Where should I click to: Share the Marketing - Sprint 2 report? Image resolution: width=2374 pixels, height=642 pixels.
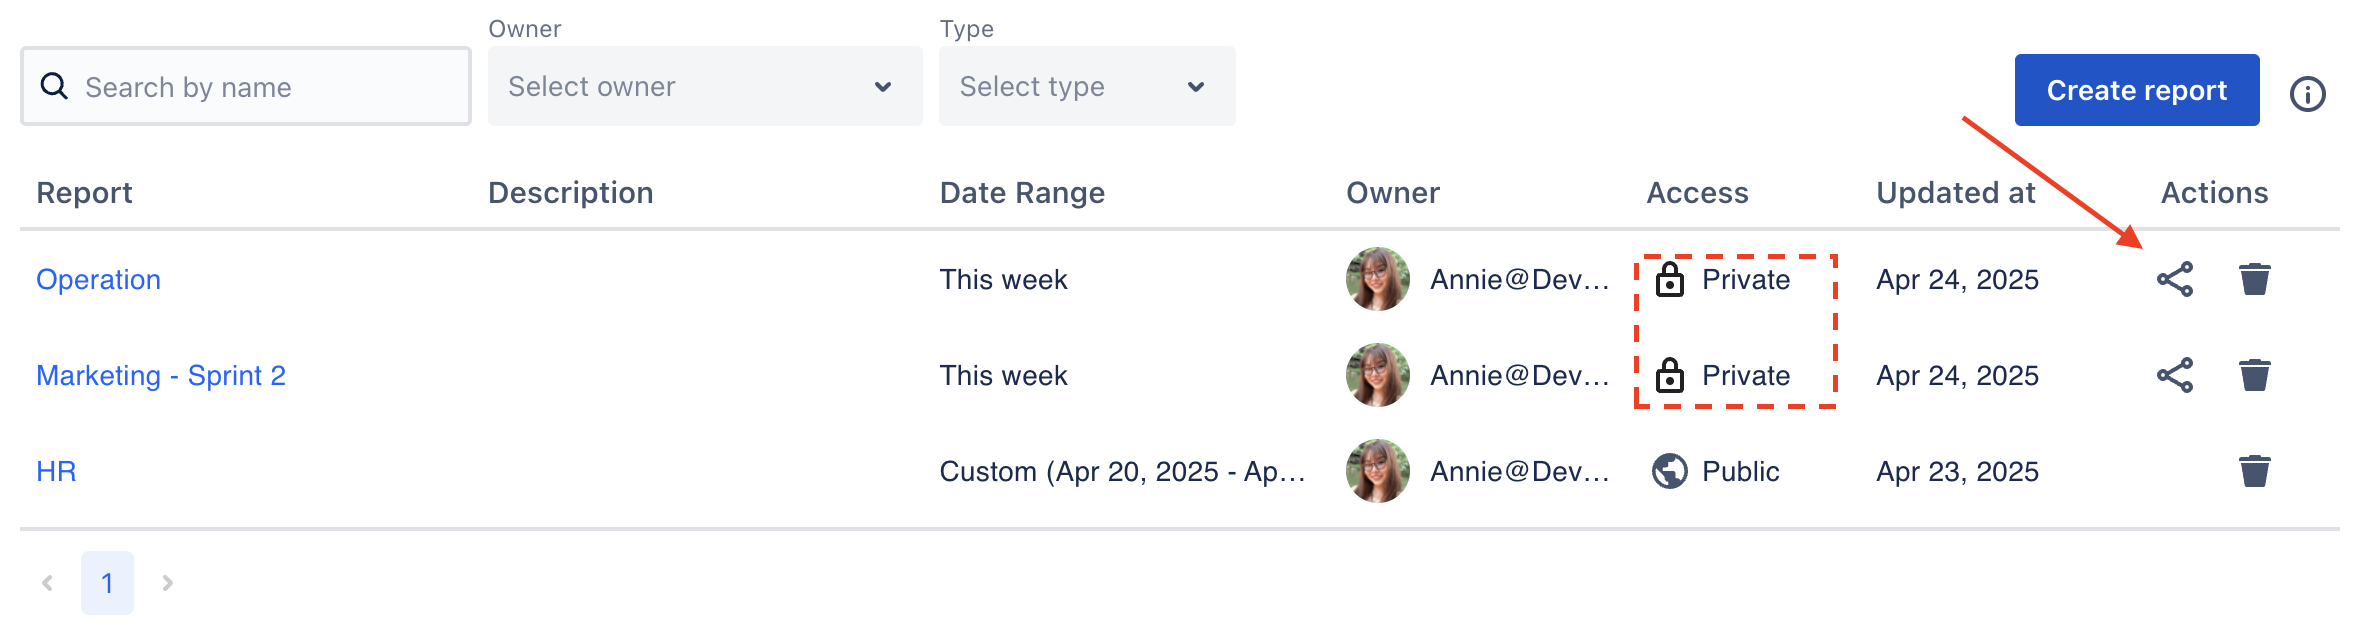(2174, 375)
